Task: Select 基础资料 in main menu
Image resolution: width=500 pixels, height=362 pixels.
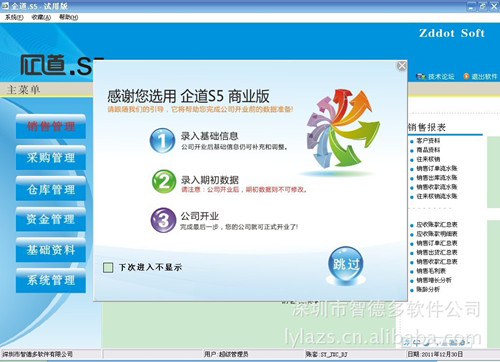Action: (x=51, y=250)
